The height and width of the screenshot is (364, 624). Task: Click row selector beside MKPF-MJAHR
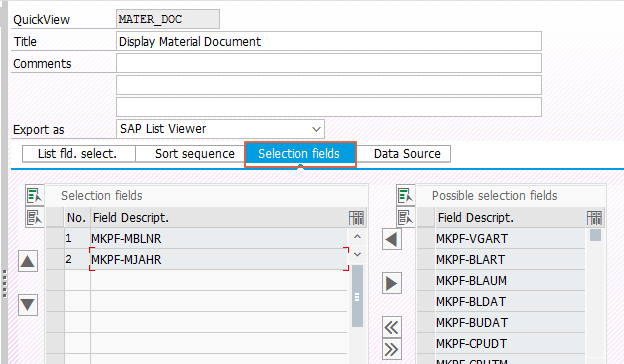tap(55, 259)
